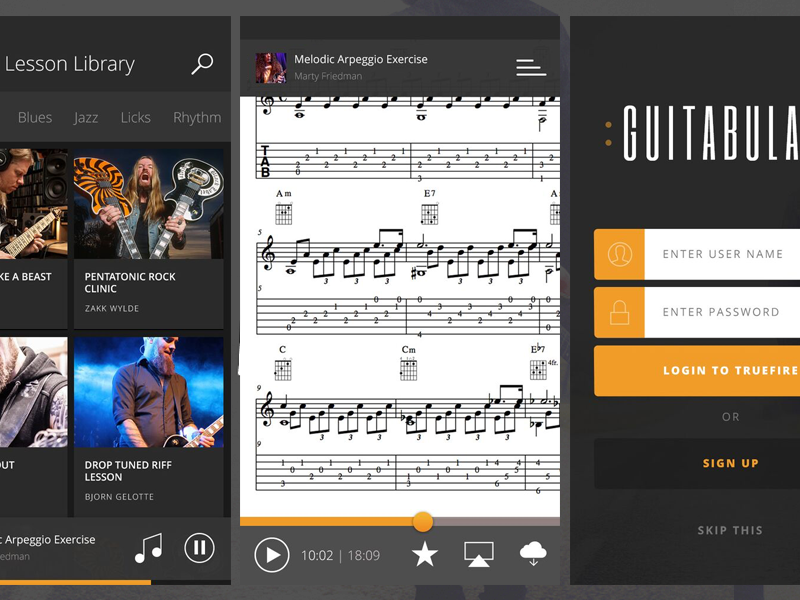Play the Melodic Arpeggio Exercise lesson

271,555
